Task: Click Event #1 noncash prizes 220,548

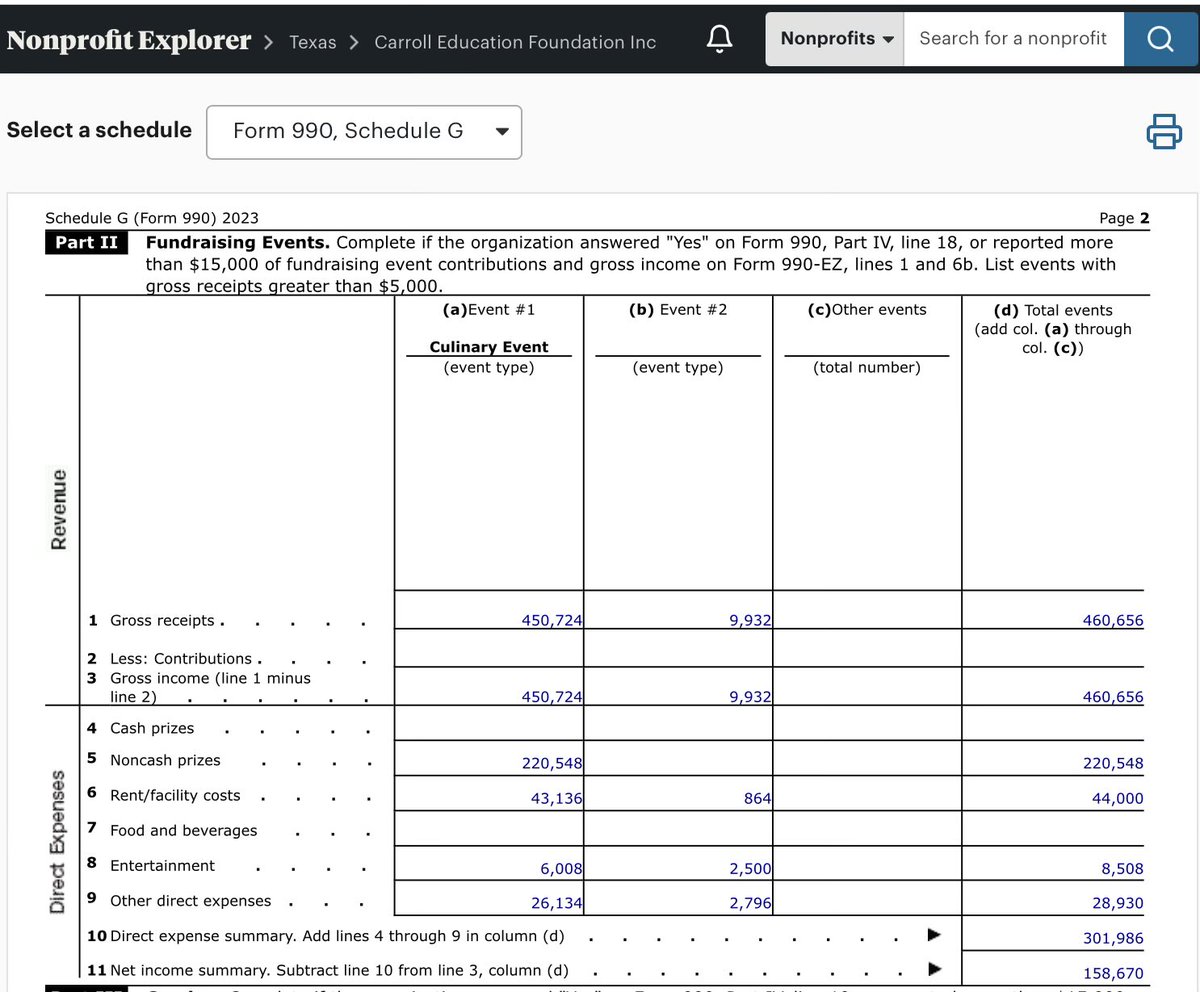Action: click(552, 764)
